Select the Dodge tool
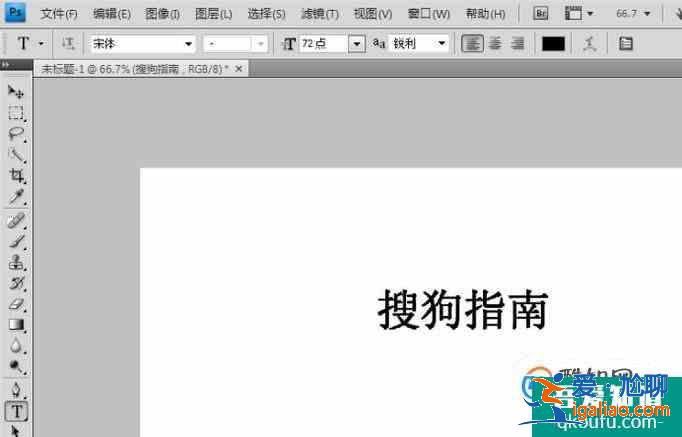 click(16, 367)
